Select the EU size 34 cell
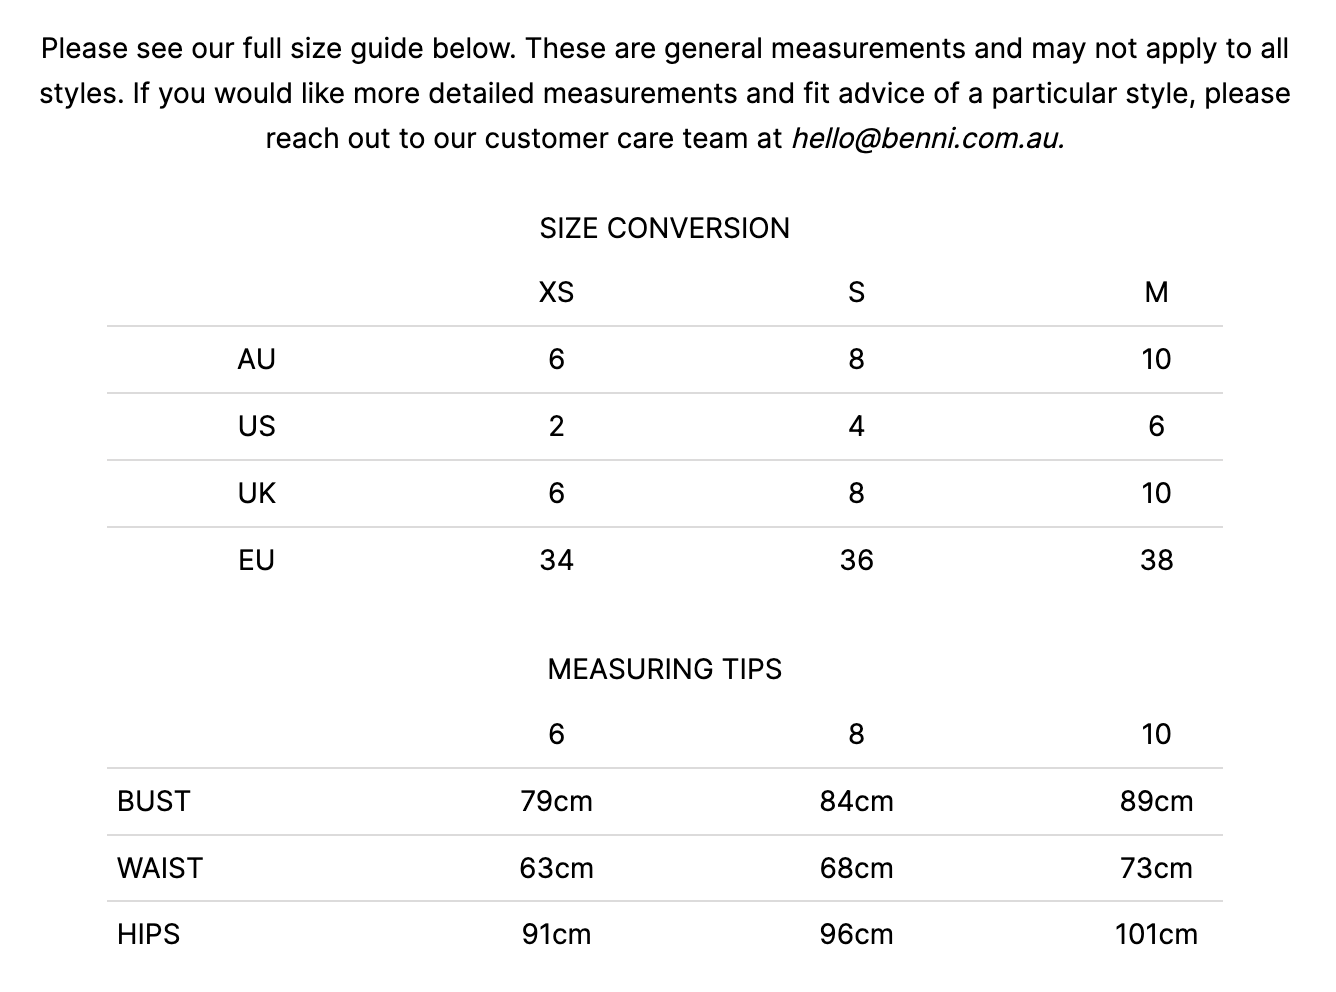 pyautogui.click(x=556, y=560)
